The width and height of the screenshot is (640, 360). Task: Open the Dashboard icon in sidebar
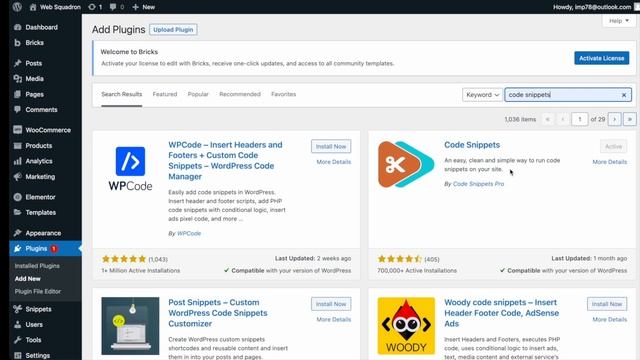[17, 27]
